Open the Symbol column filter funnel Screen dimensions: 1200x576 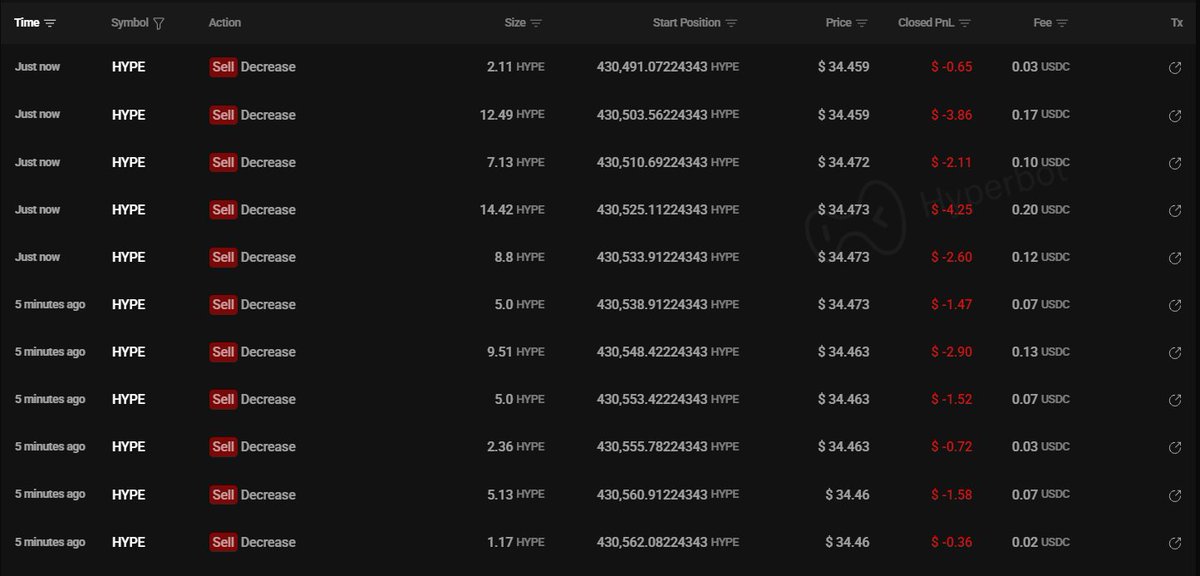point(159,23)
